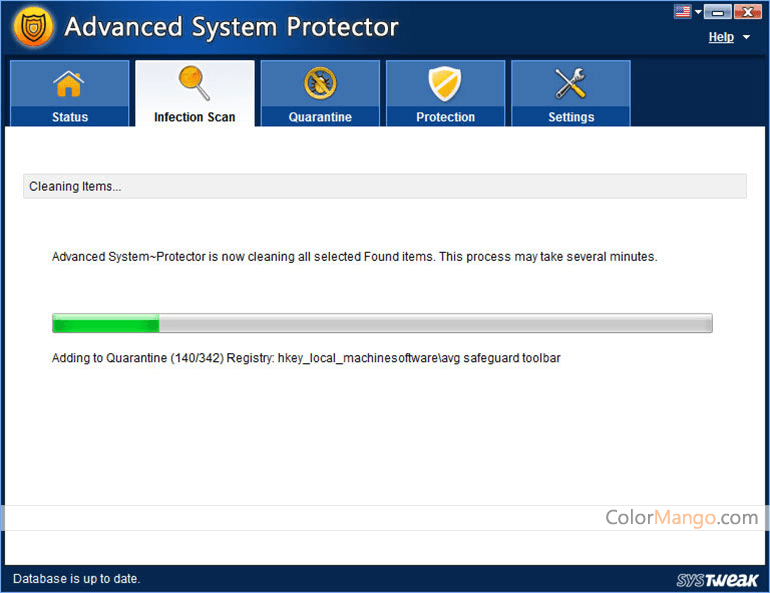This screenshot has width=770, height=593.
Task: Click the house icon on Status tab
Action: point(69,85)
